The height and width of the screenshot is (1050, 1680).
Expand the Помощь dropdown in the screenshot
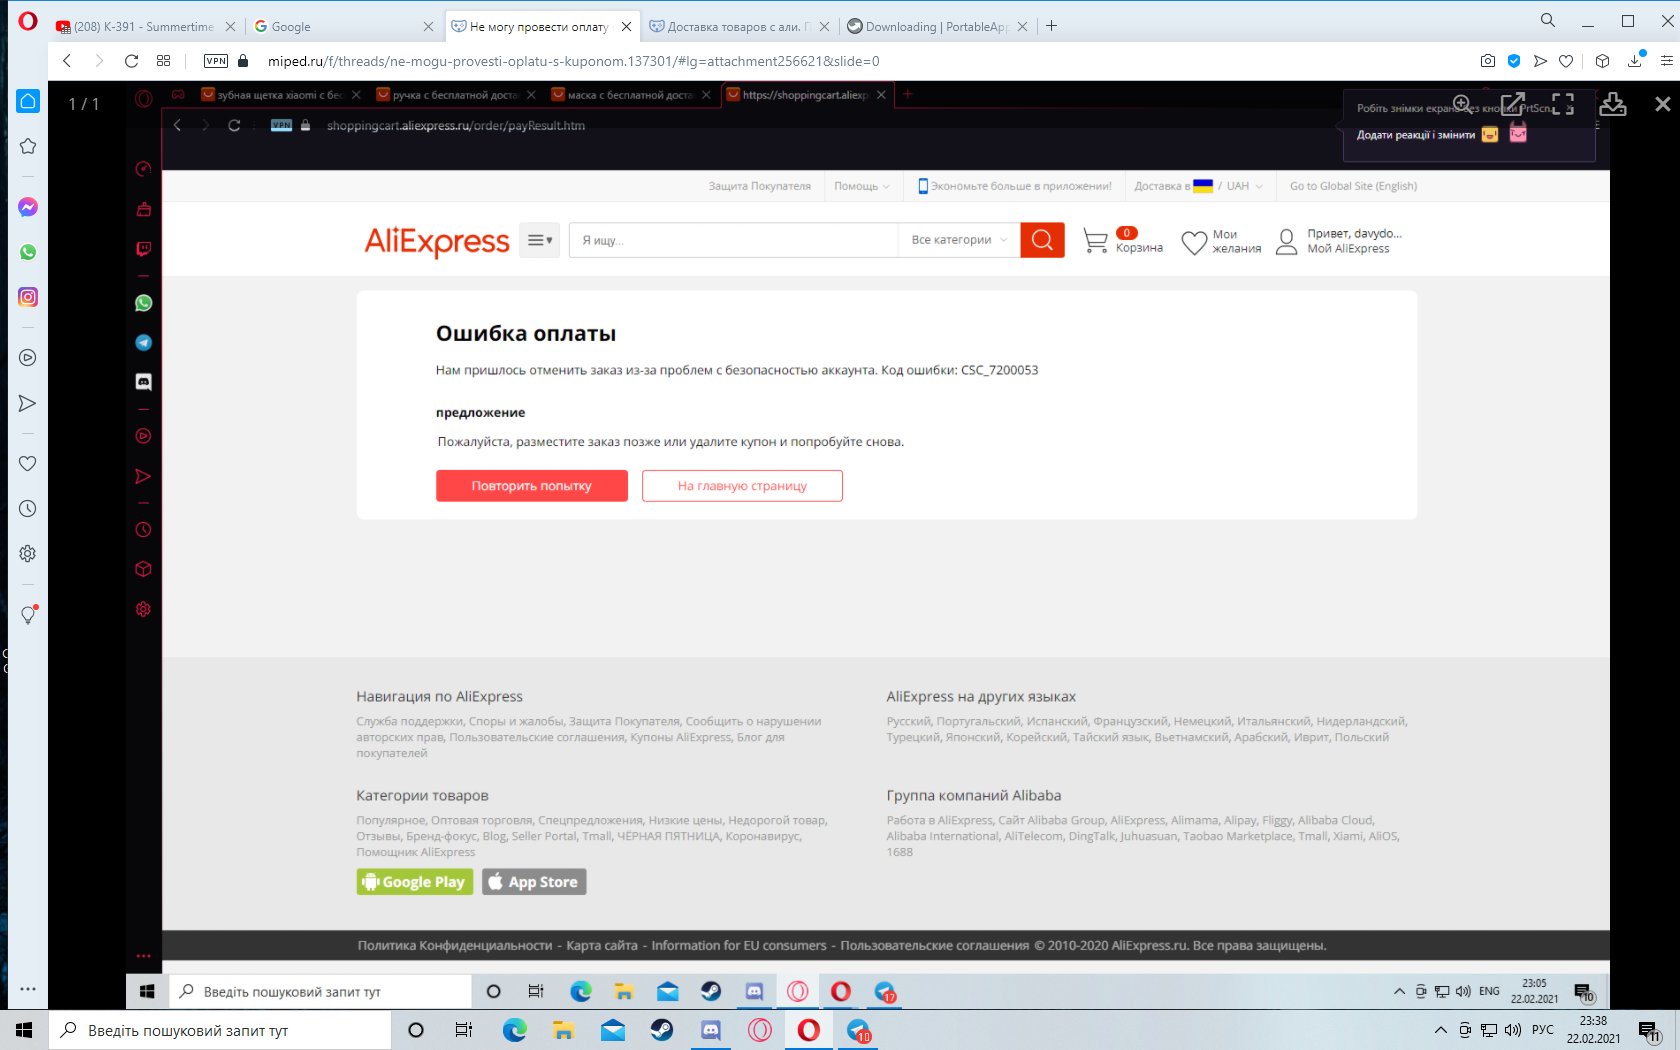coord(861,186)
